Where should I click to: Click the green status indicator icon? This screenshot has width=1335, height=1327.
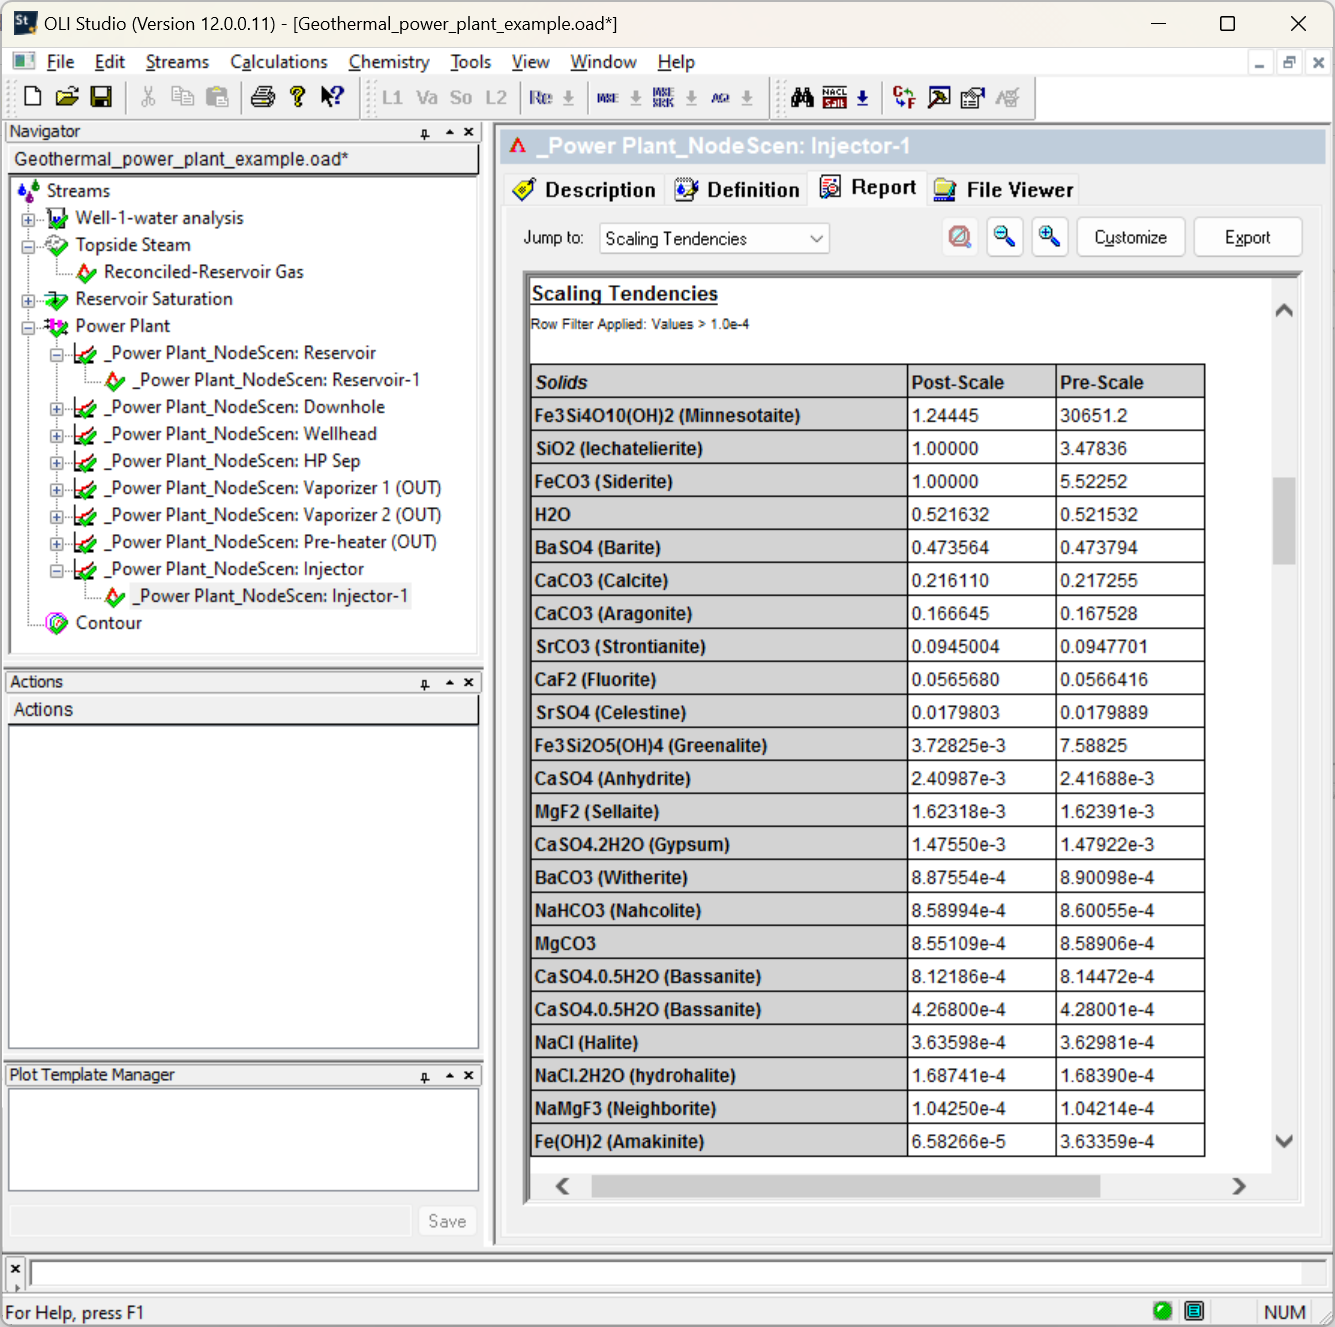(x=1162, y=1311)
